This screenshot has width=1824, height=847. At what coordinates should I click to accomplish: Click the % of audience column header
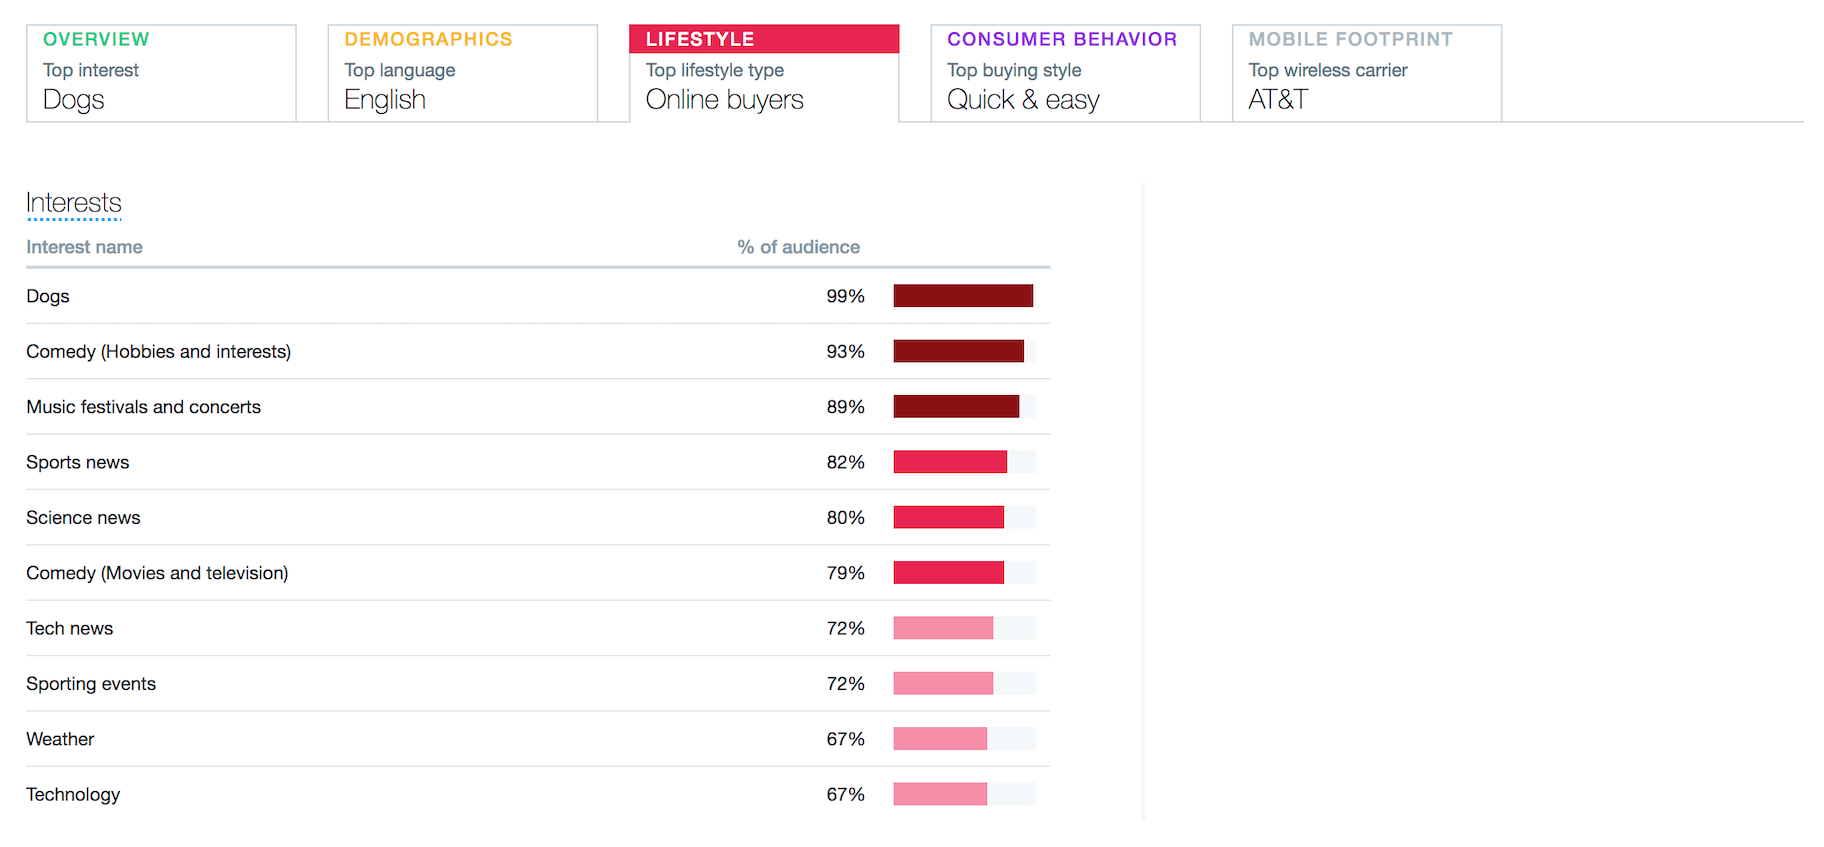pyautogui.click(x=798, y=247)
